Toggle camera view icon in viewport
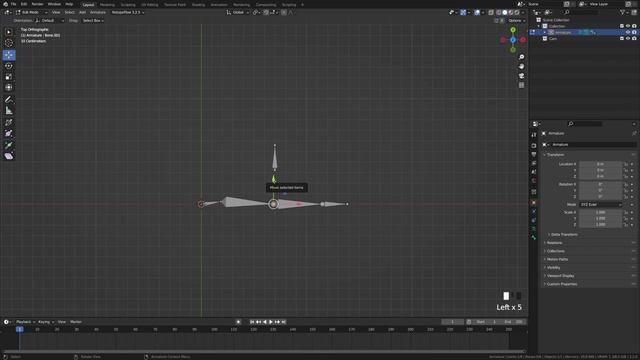The image size is (640, 360). tap(521, 76)
